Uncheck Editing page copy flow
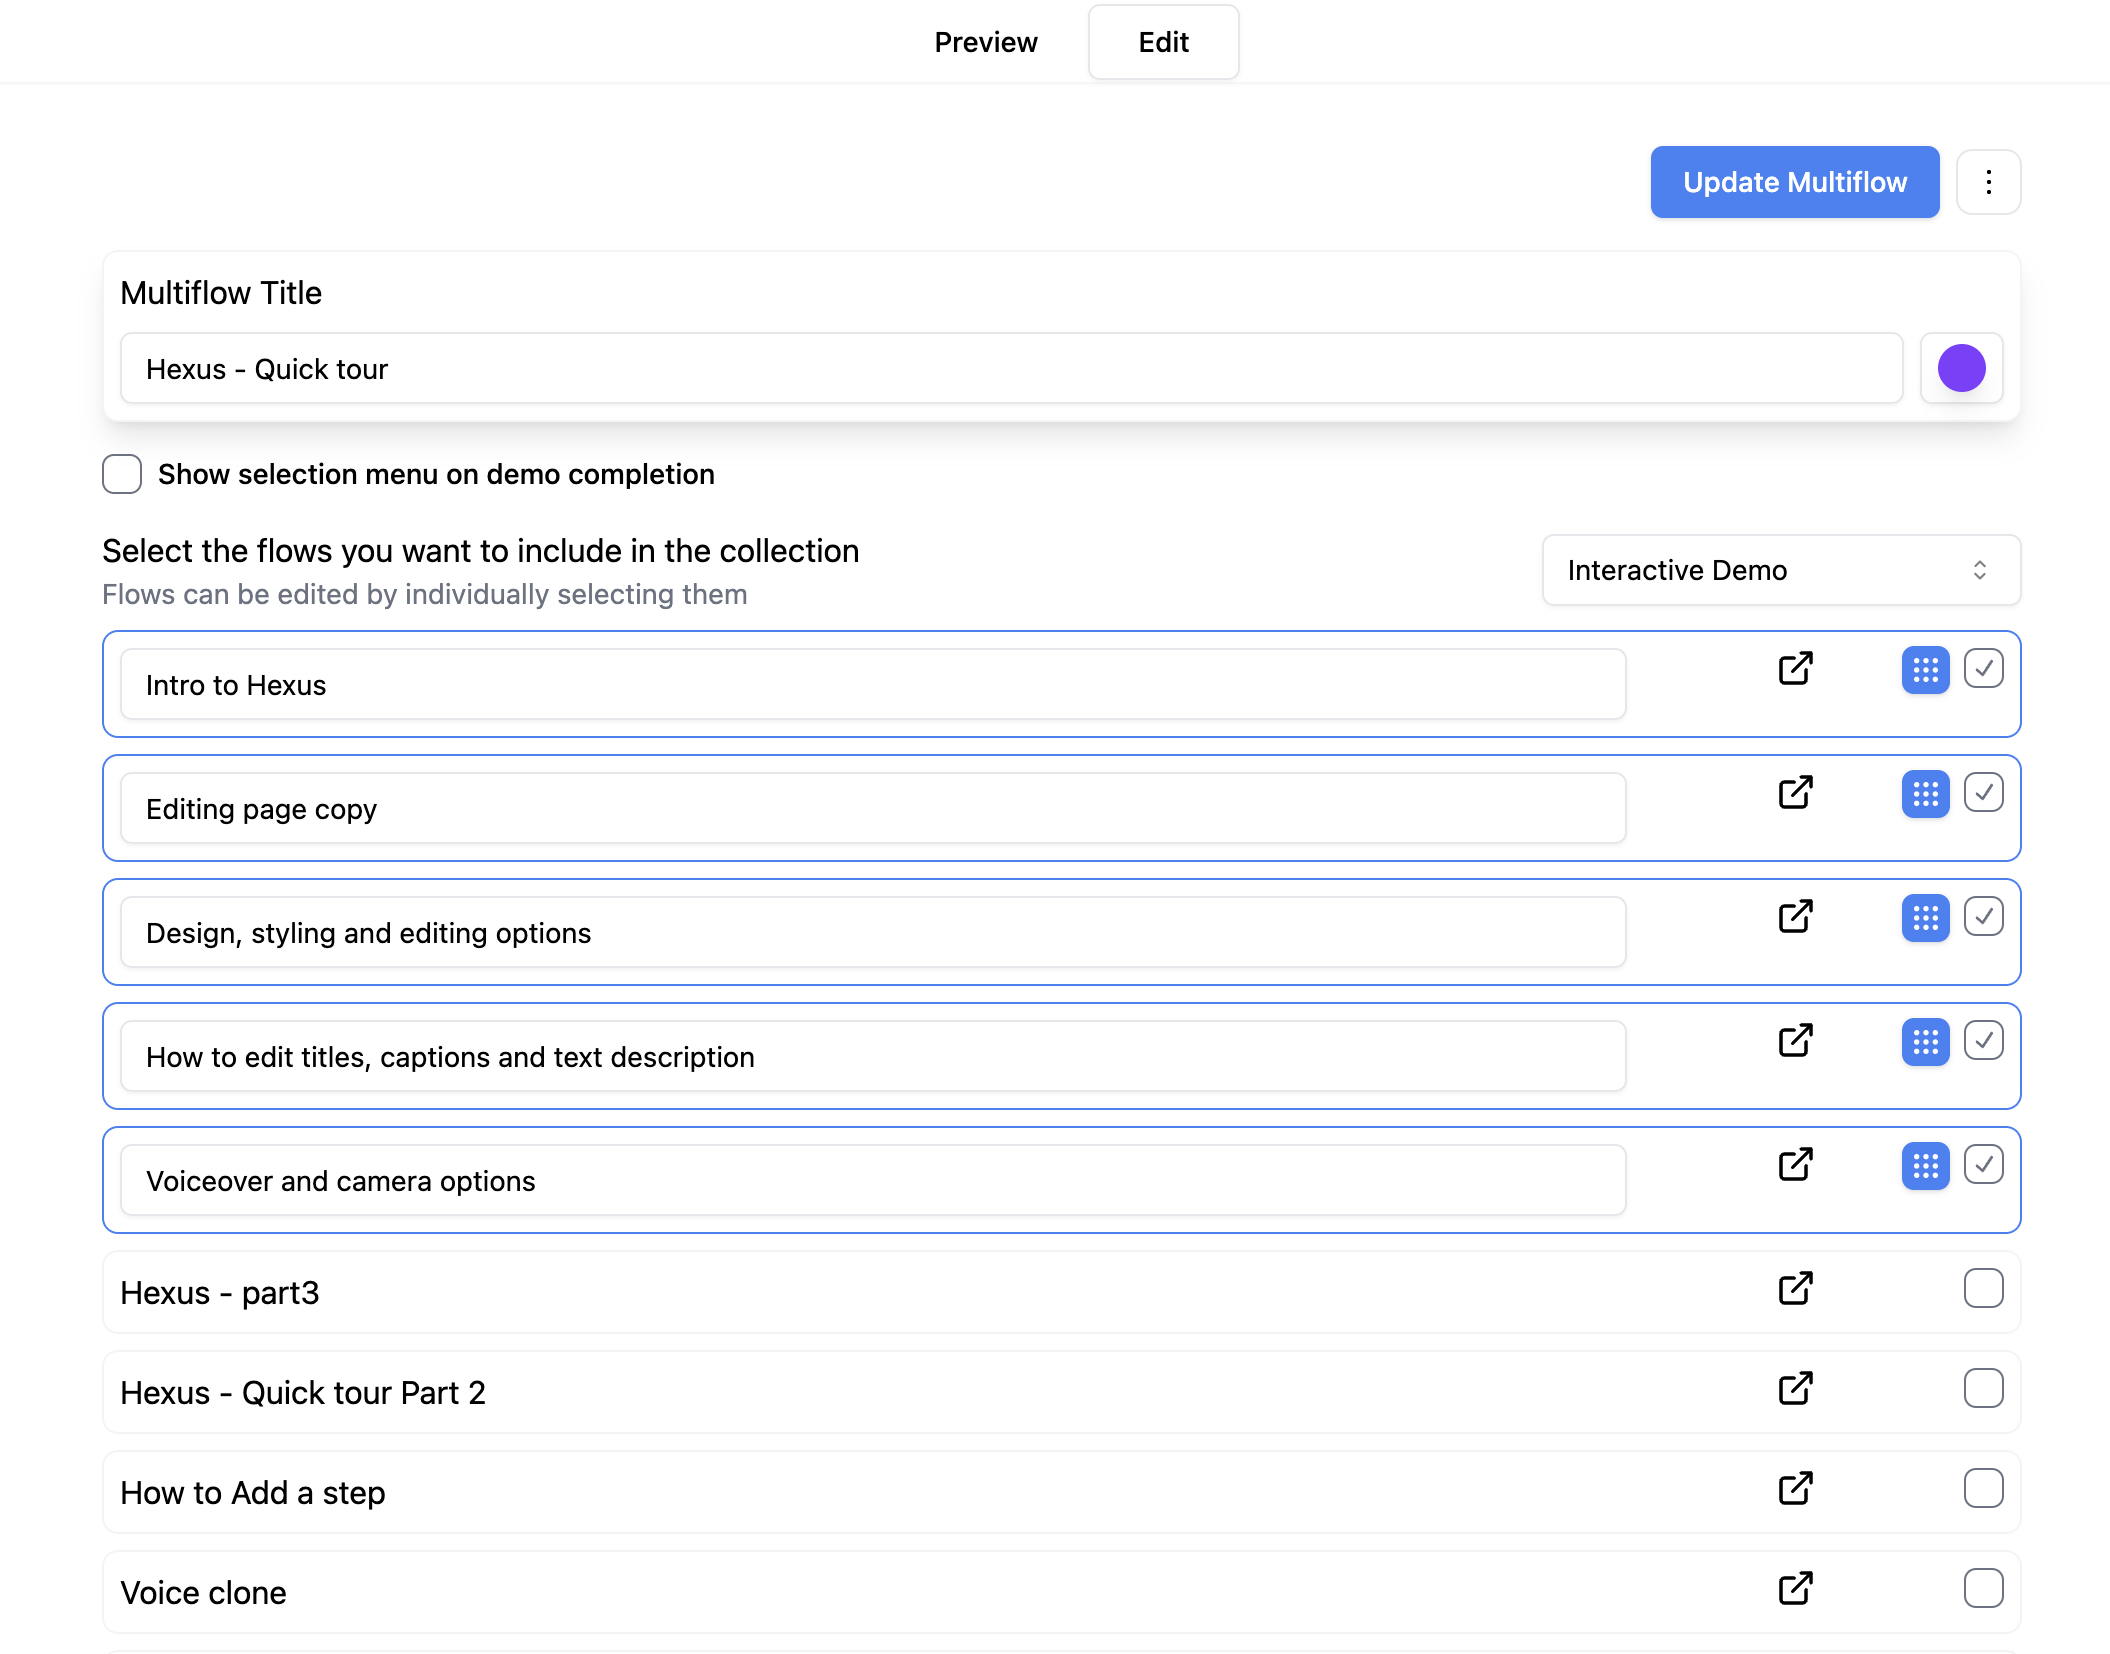This screenshot has height=1654, width=2110. click(x=1984, y=793)
